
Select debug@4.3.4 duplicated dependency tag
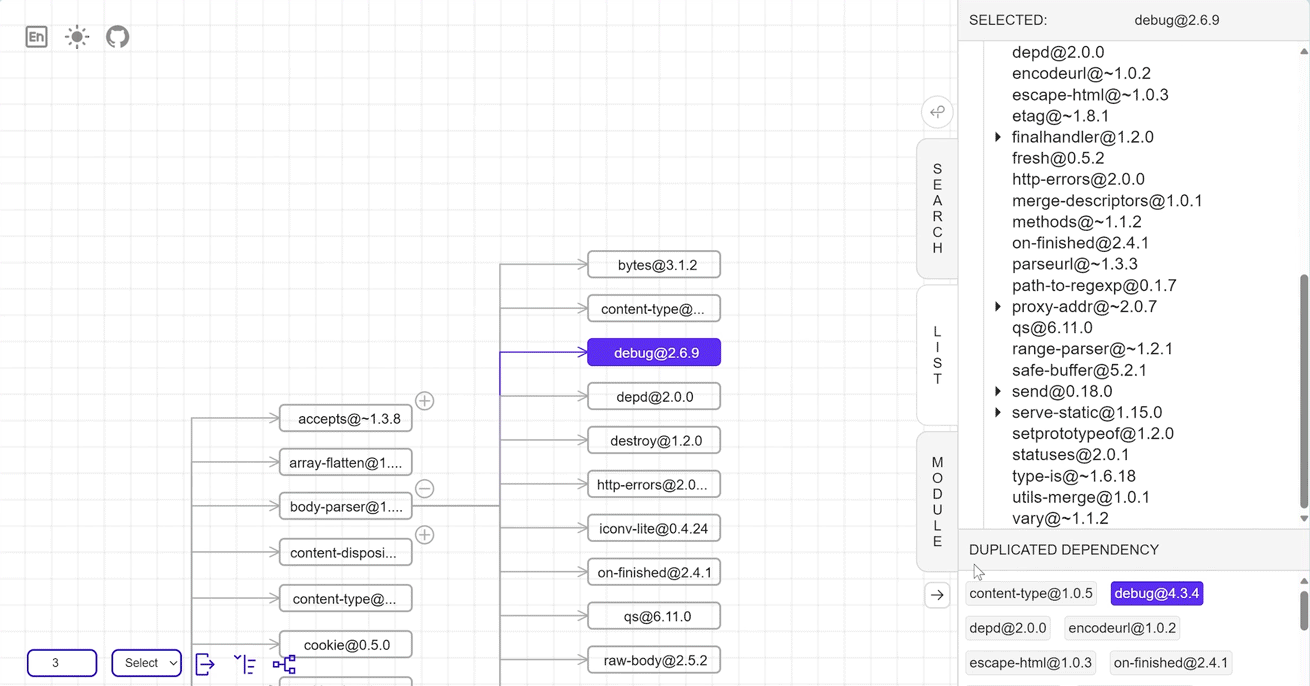pos(1157,594)
